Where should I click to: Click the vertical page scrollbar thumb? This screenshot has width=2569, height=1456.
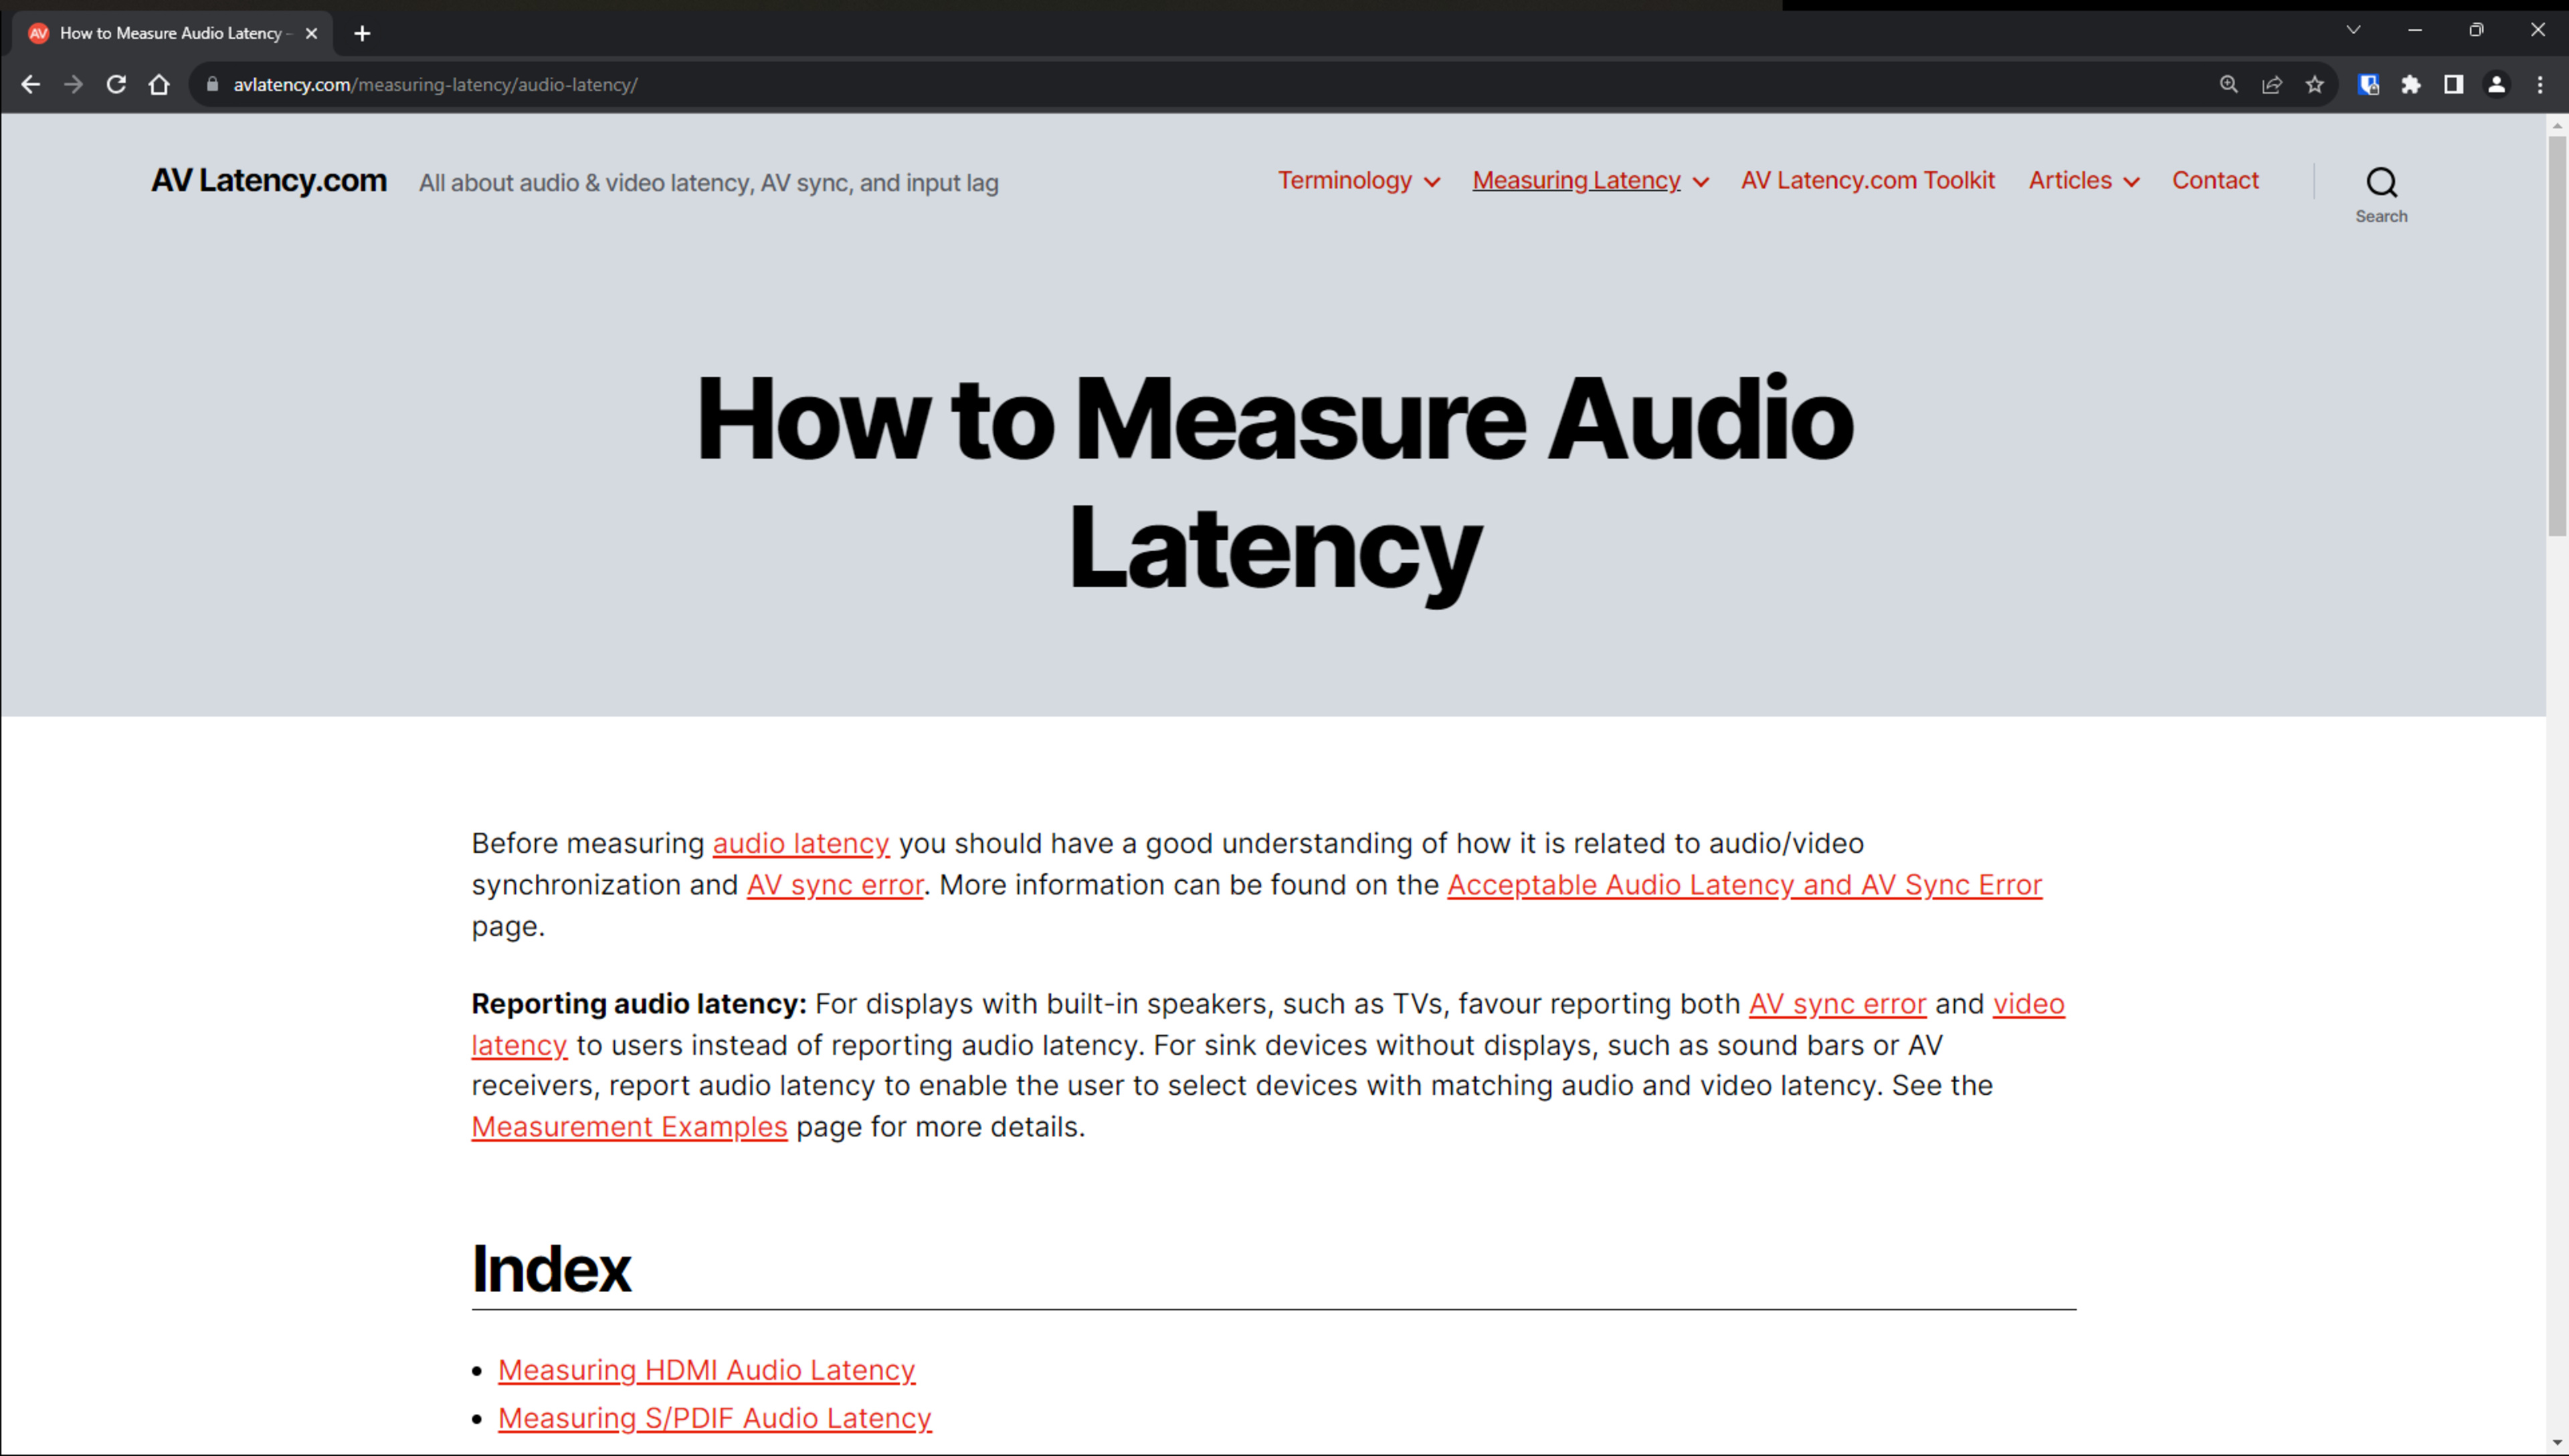pos(2557,335)
